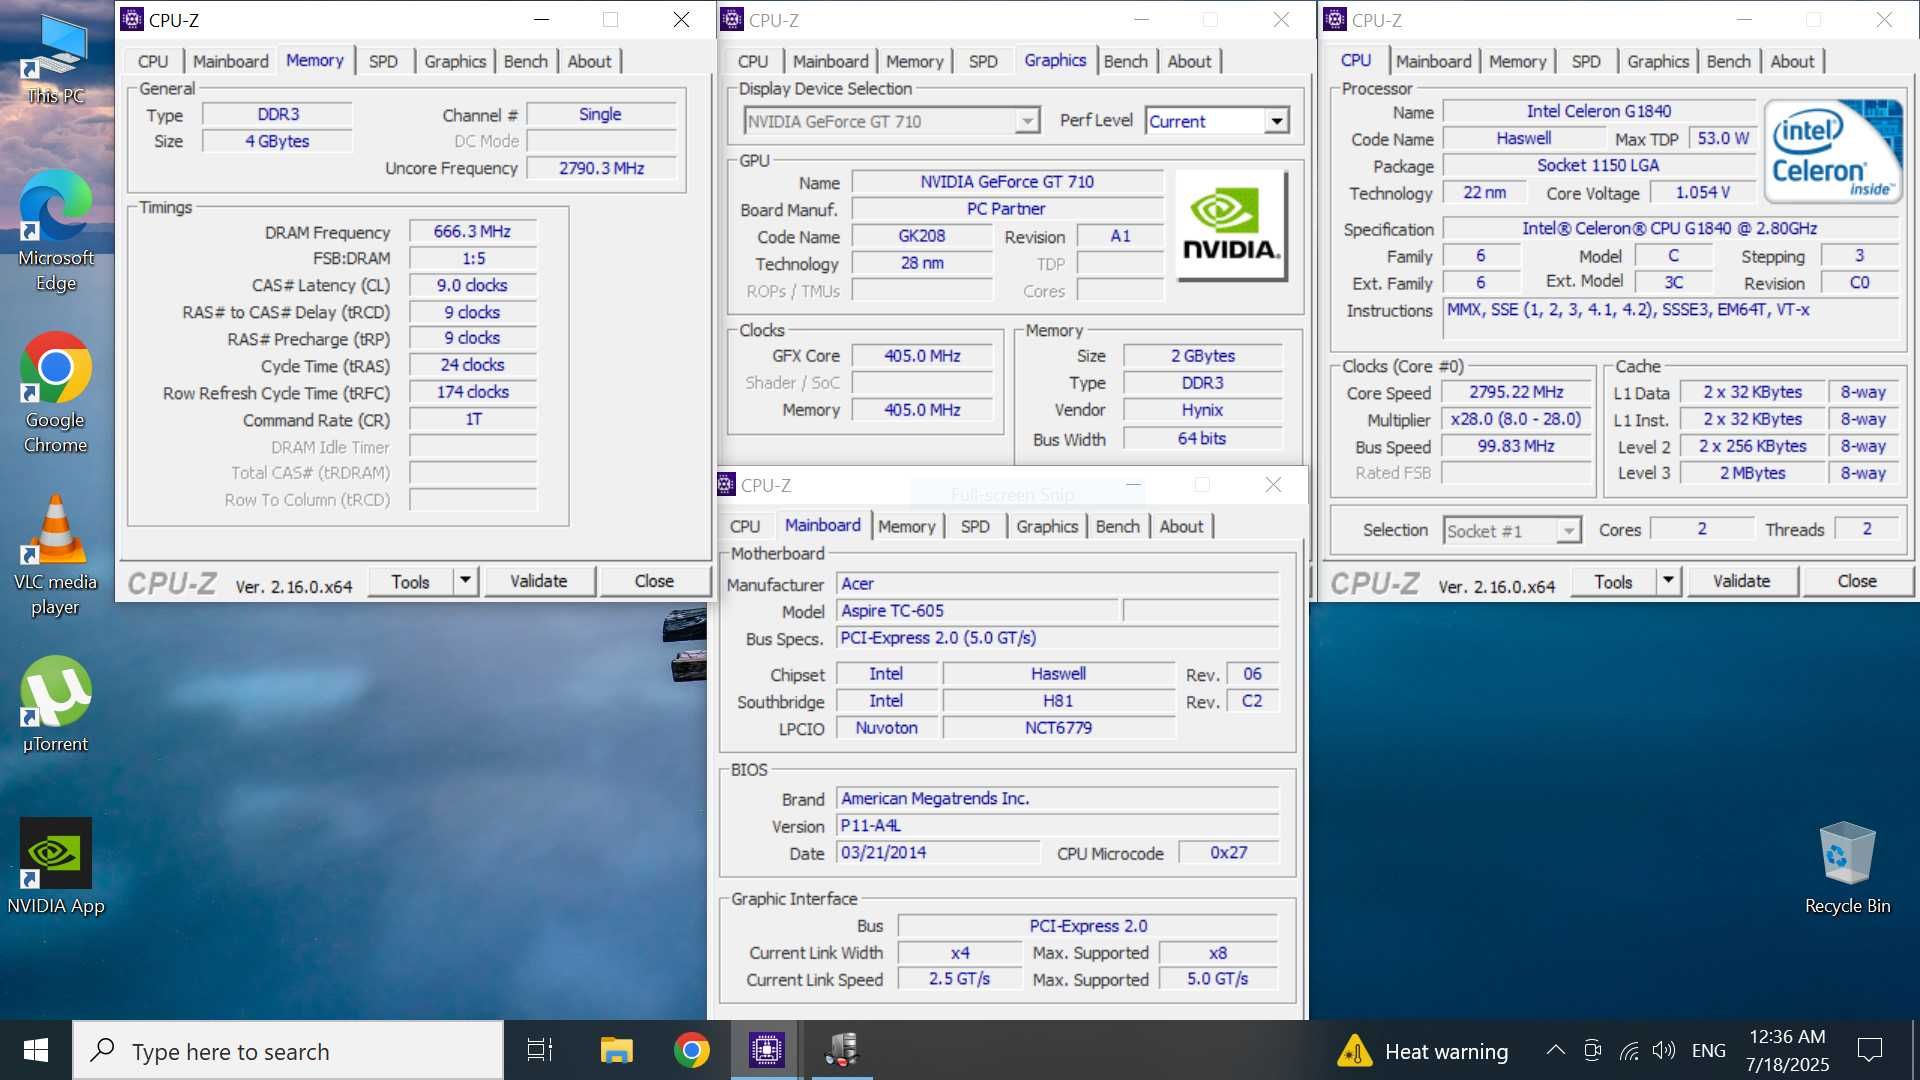Click the NCT6779 LPCIO field
Viewport: 1920px width, 1080px height.
[x=1058, y=727]
